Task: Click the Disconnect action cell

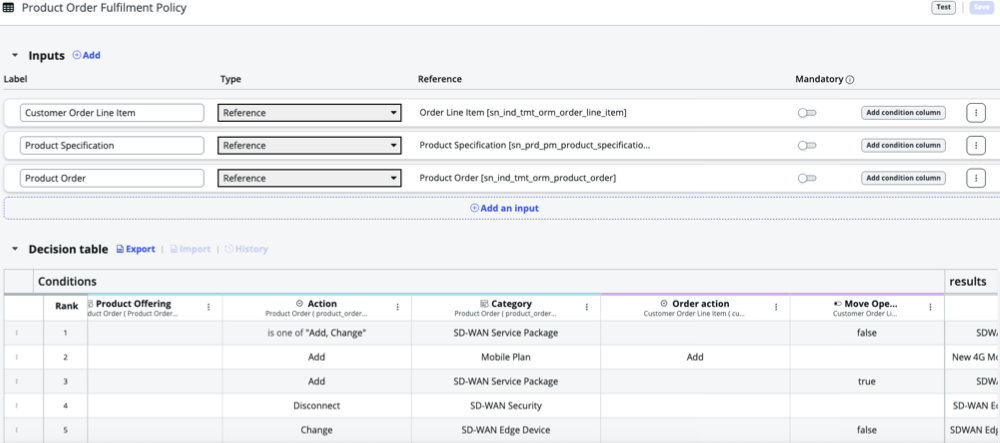Action: point(317,405)
